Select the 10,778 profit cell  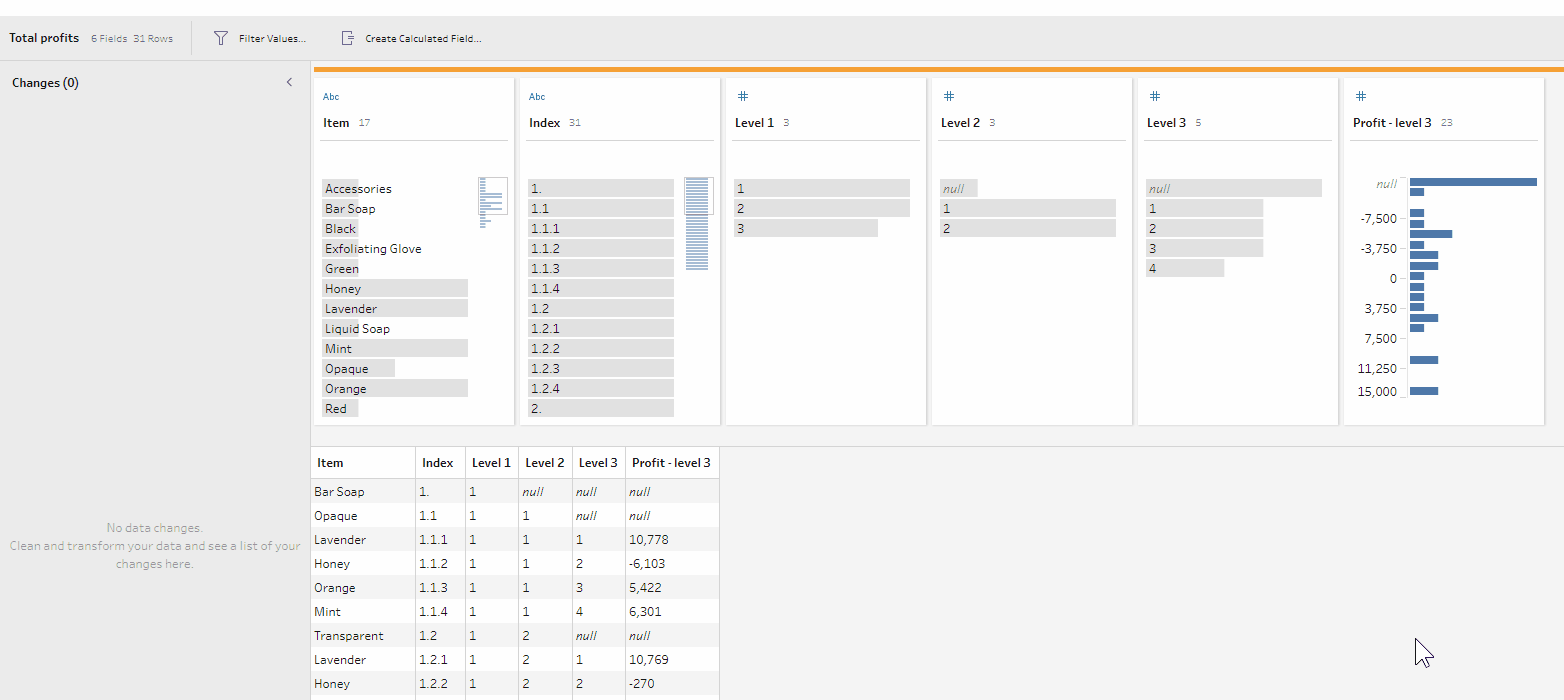pyautogui.click(x=672, y=540)
